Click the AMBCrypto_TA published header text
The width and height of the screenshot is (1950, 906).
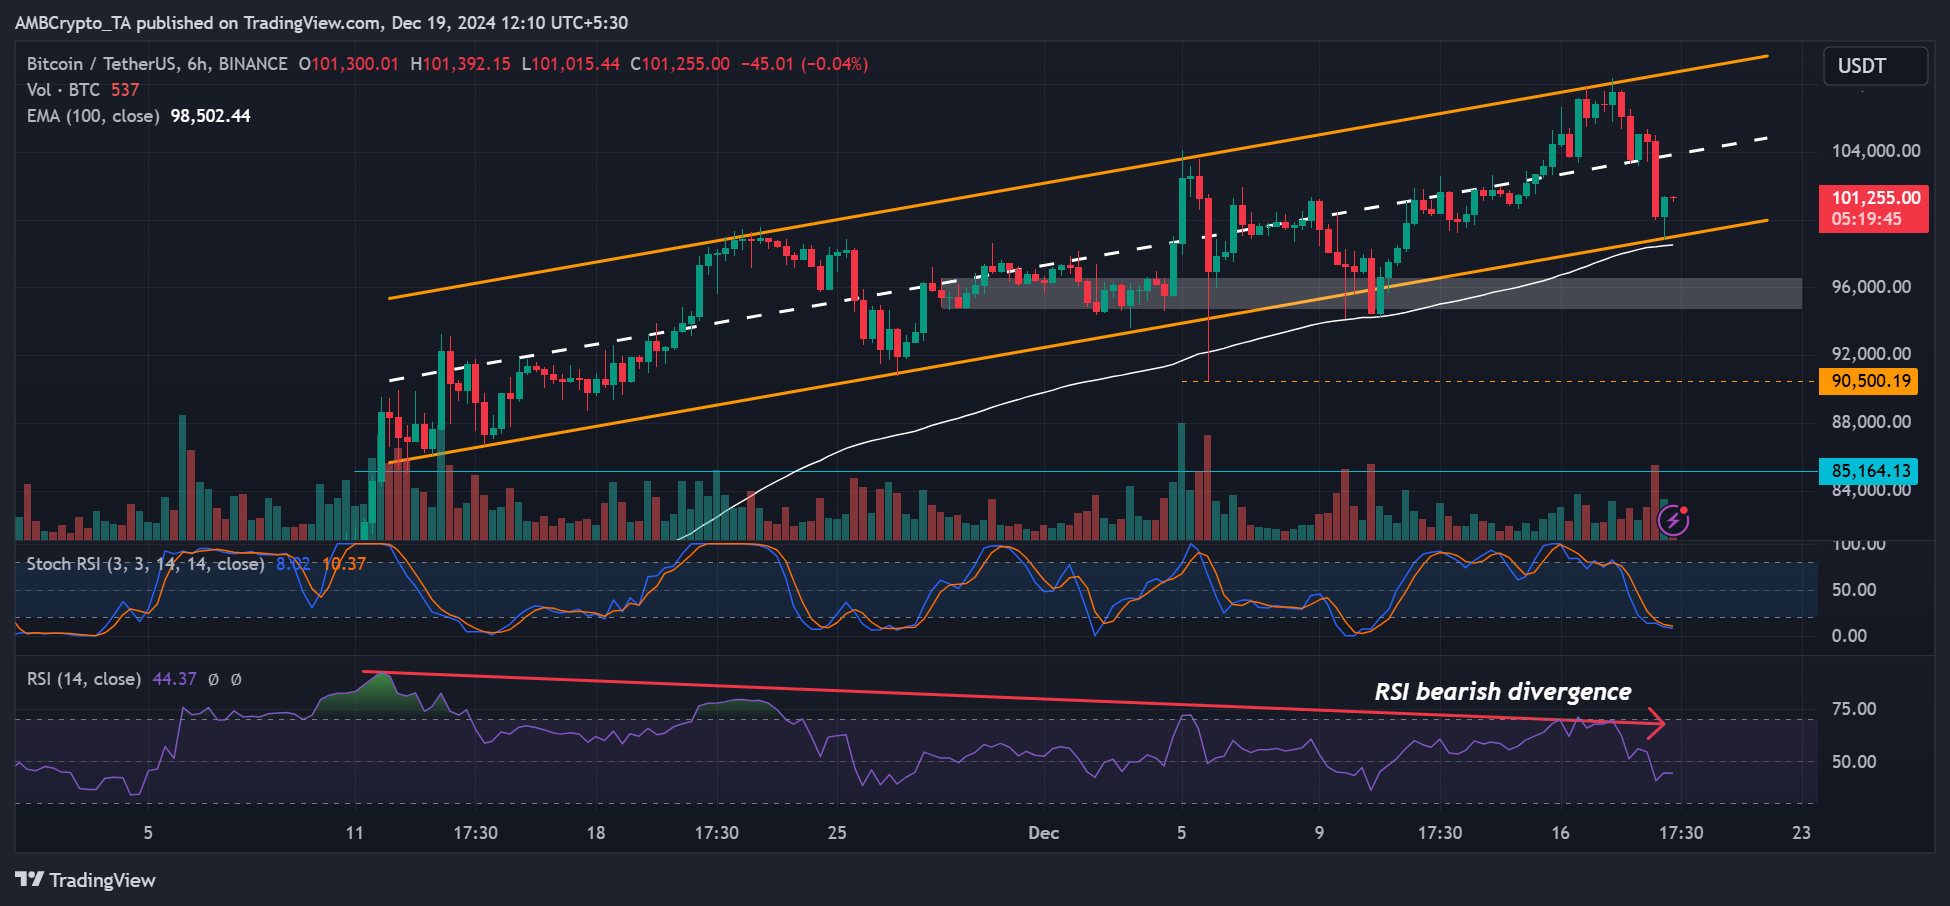point(321,22)
